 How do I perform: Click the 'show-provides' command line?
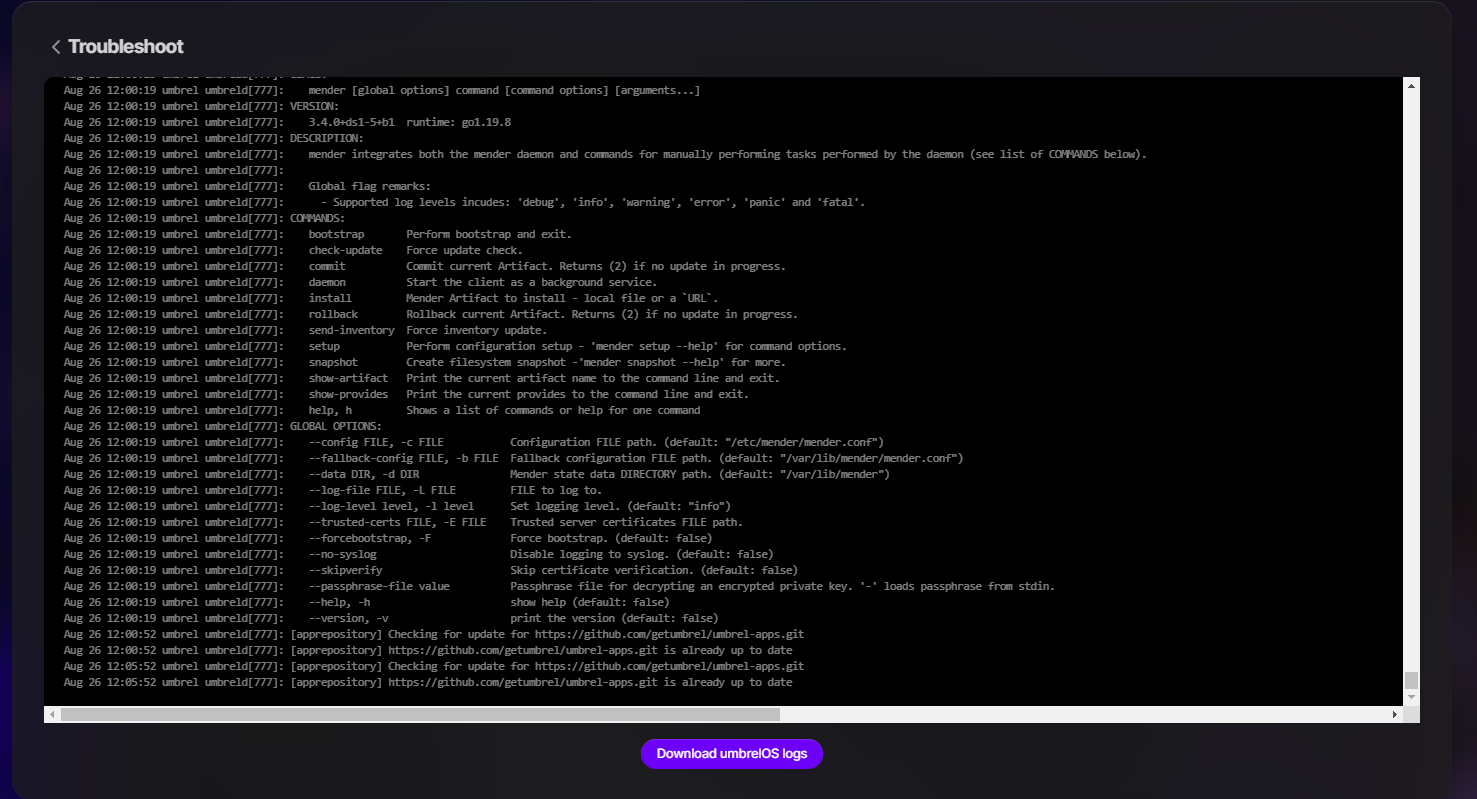(406, 394)
